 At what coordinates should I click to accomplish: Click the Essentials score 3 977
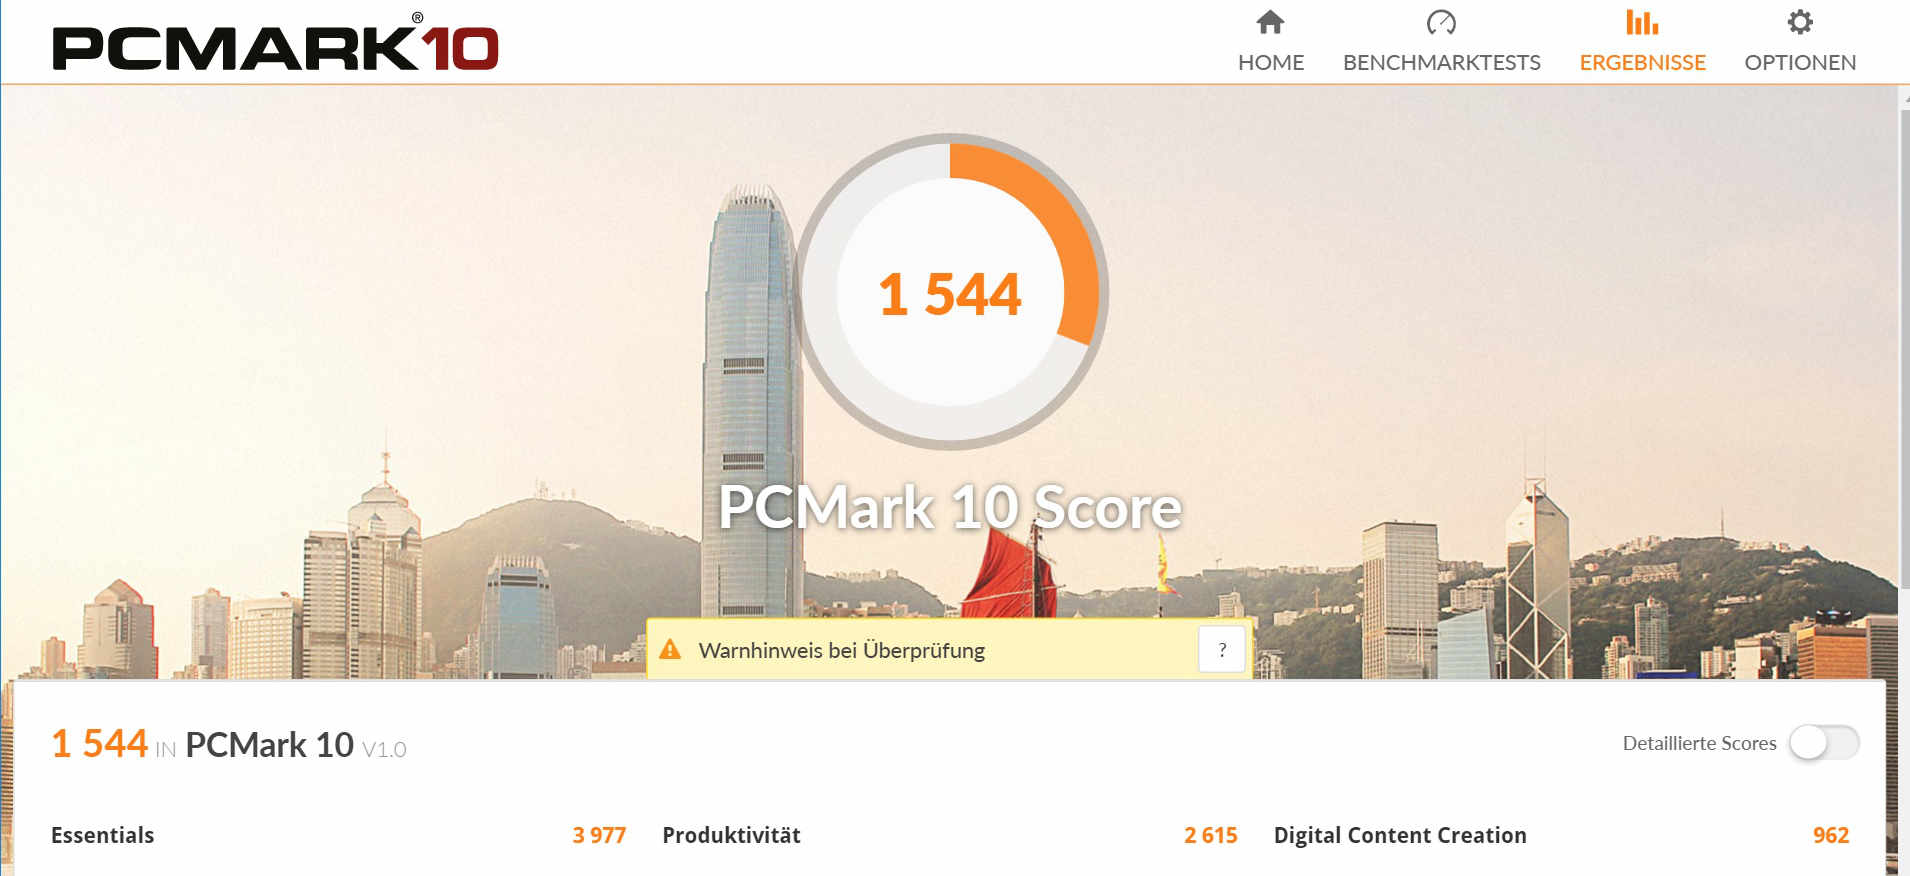pos(599,835)
